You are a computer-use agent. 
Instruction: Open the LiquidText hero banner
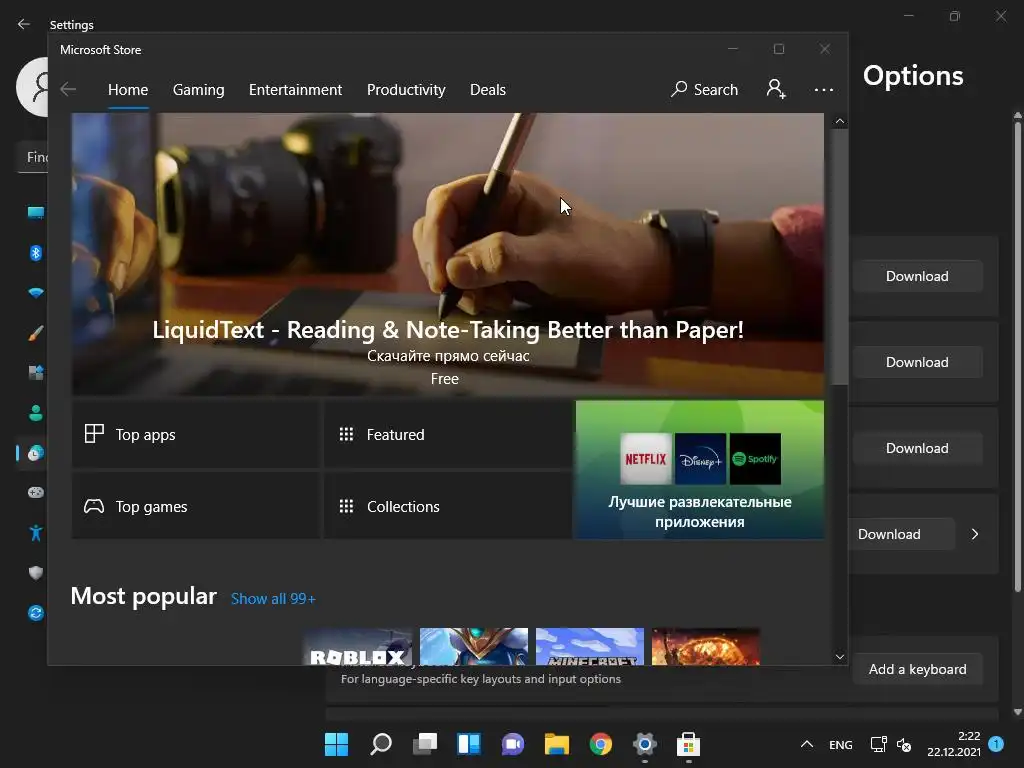pos(447,254)
